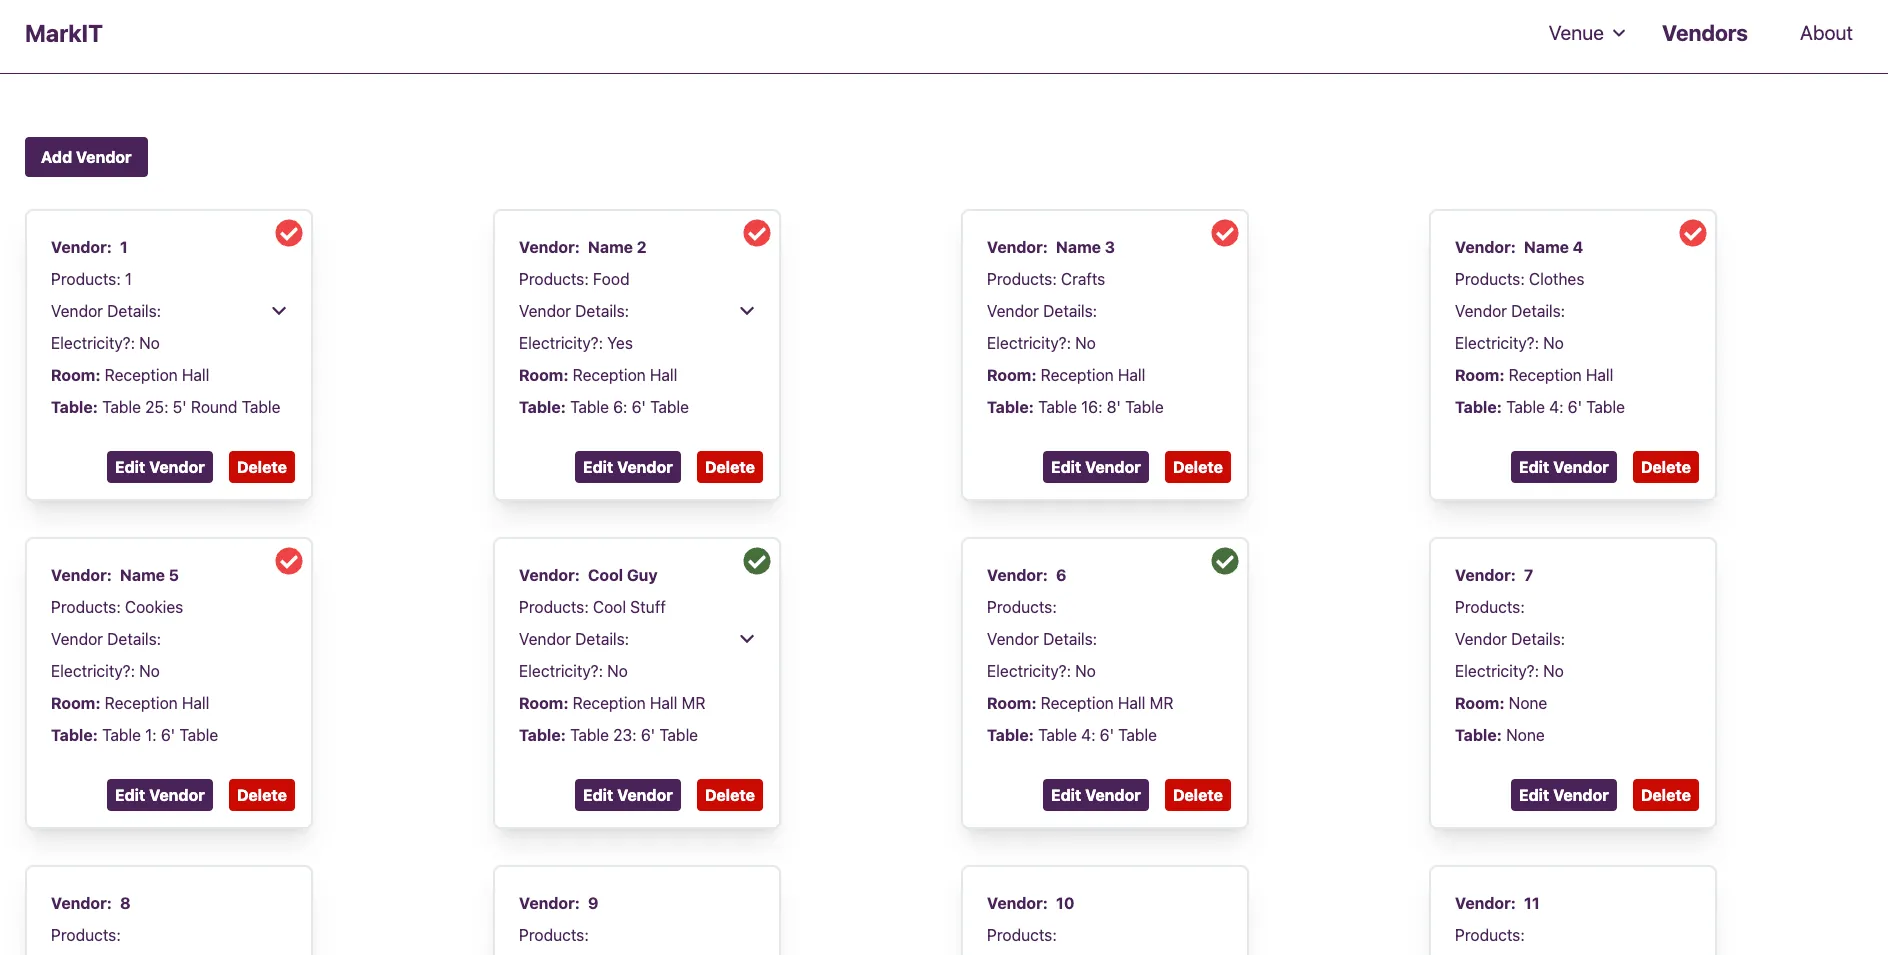Go to the Vendors page
This screenshot has height=955, width=1888.
[1704, 33]
